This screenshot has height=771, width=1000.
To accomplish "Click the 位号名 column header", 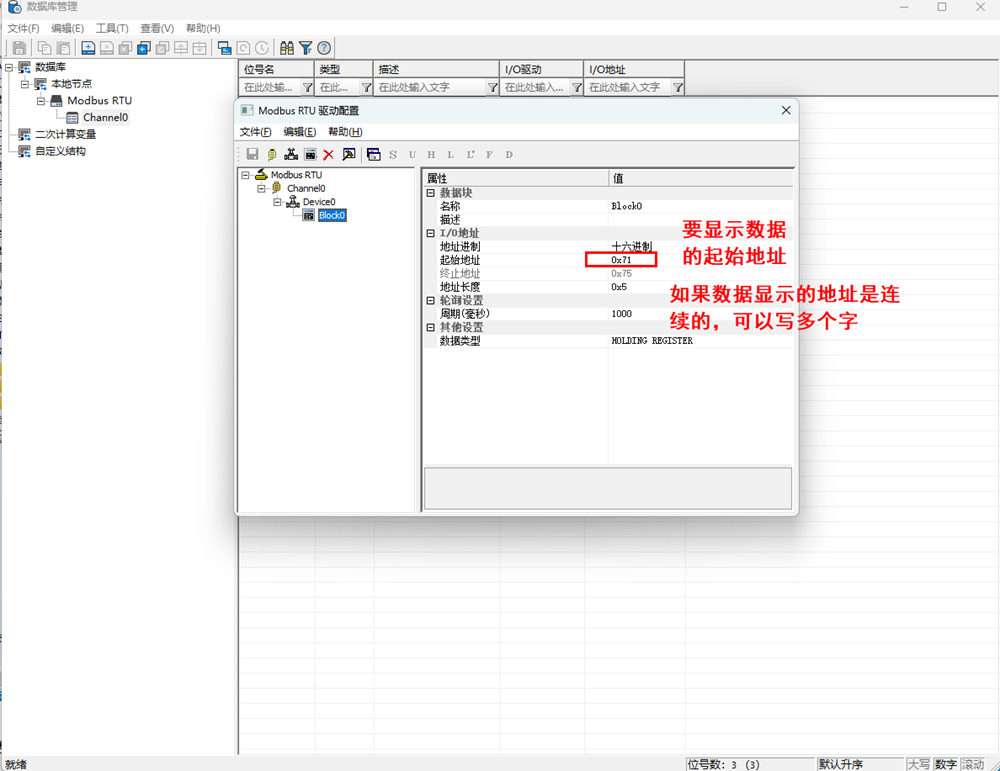I will pyautogui.click(x=276, y=70).
